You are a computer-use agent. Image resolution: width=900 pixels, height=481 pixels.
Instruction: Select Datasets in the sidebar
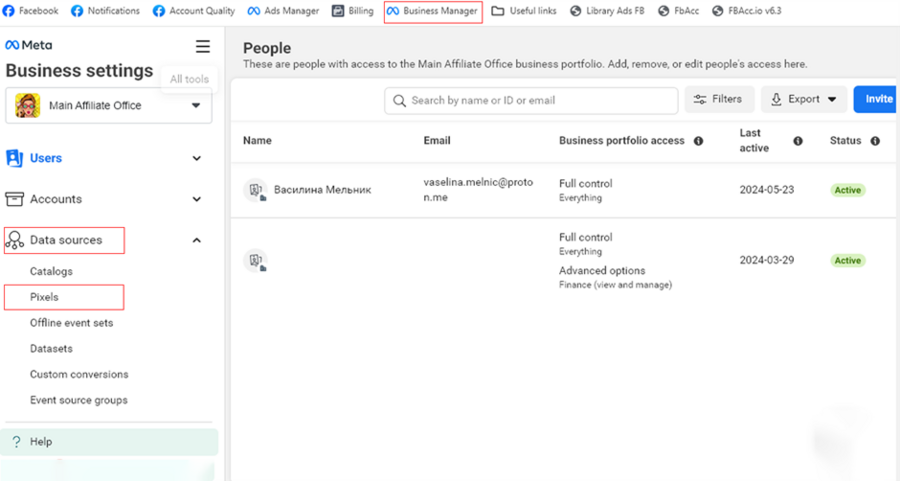pyautogui.click(x=51, y=348)
